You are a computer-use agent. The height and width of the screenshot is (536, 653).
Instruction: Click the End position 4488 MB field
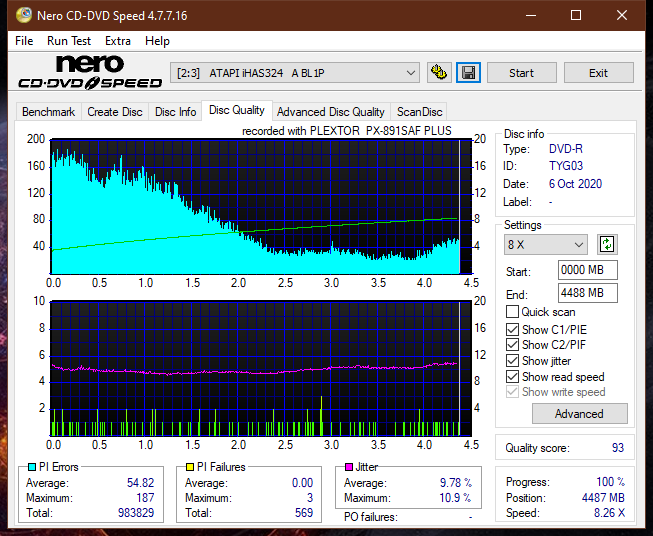[x=588, y=293]
